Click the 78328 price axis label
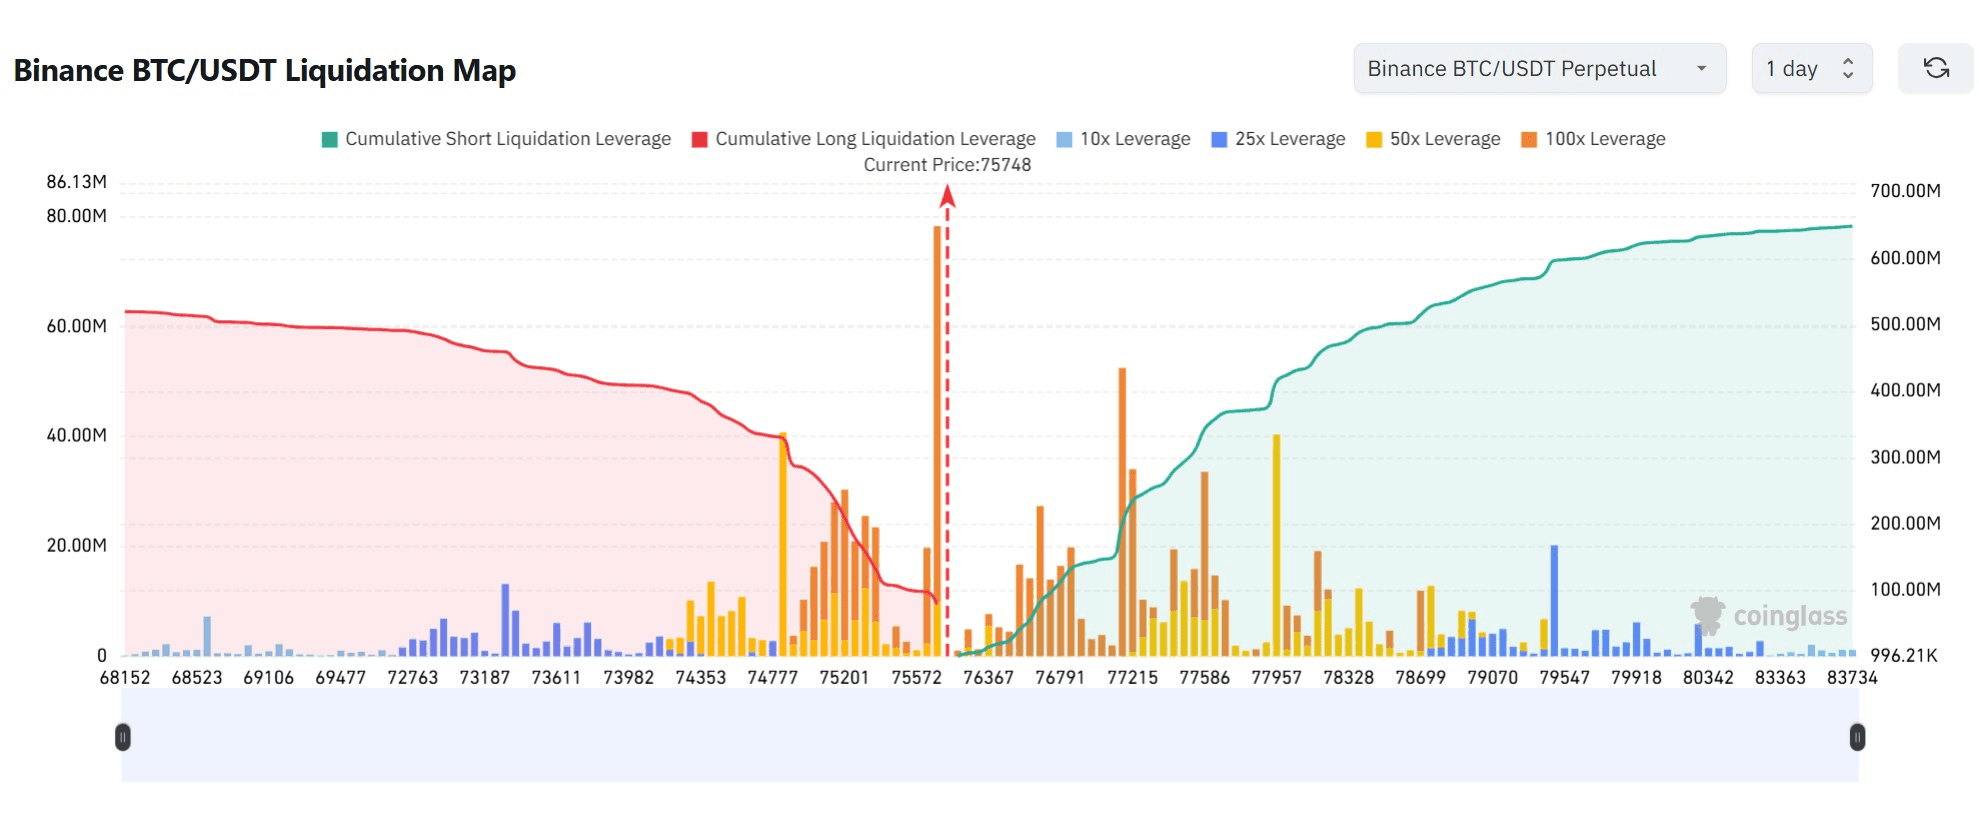The width and height of the screenshot is (1979, 838). click(x=1348, y=678)
